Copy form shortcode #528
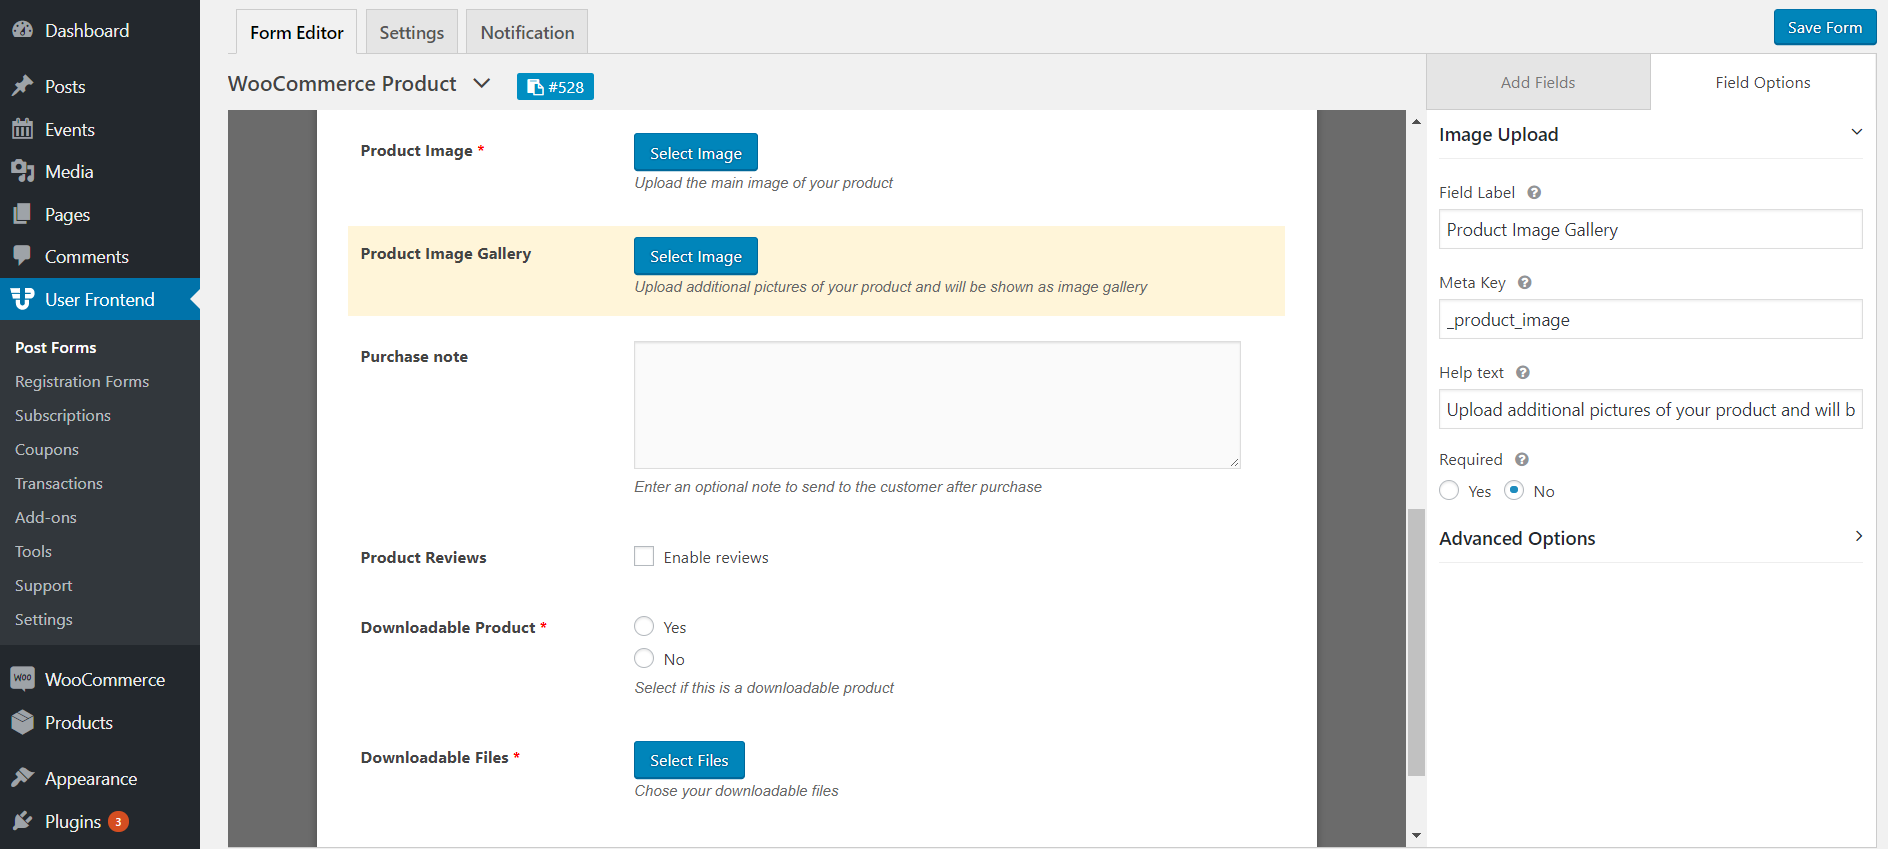Screen dimensions: 1888x849 (x=555, y=87)
